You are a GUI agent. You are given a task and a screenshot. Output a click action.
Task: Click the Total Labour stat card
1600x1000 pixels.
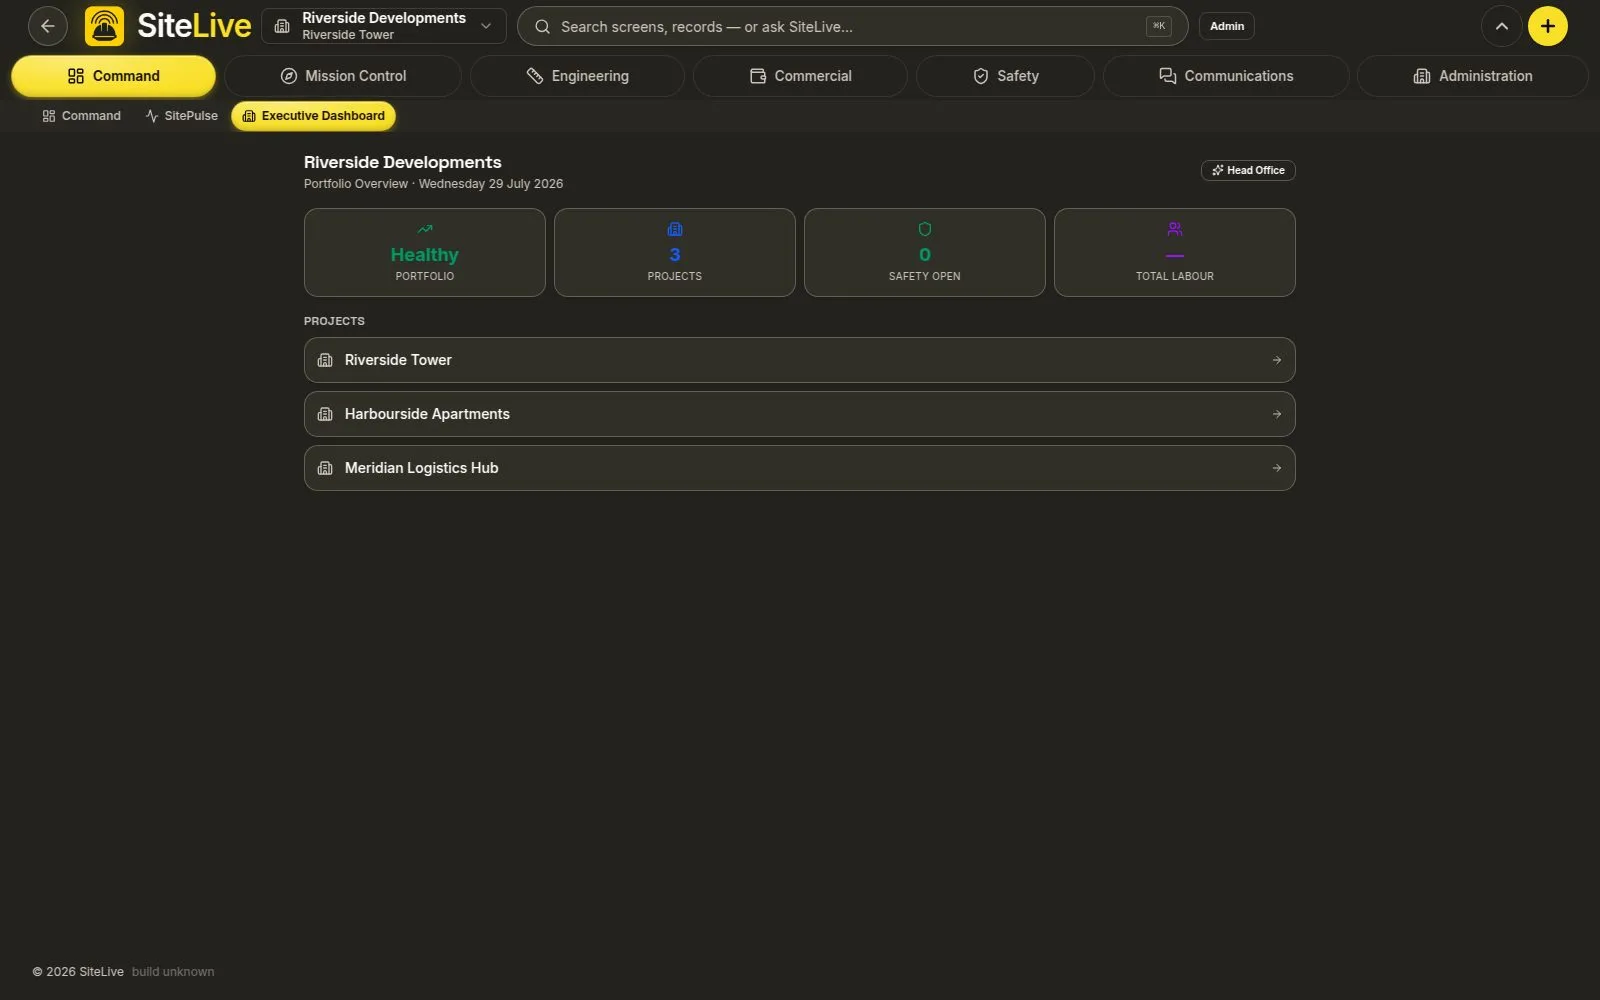1175,252
